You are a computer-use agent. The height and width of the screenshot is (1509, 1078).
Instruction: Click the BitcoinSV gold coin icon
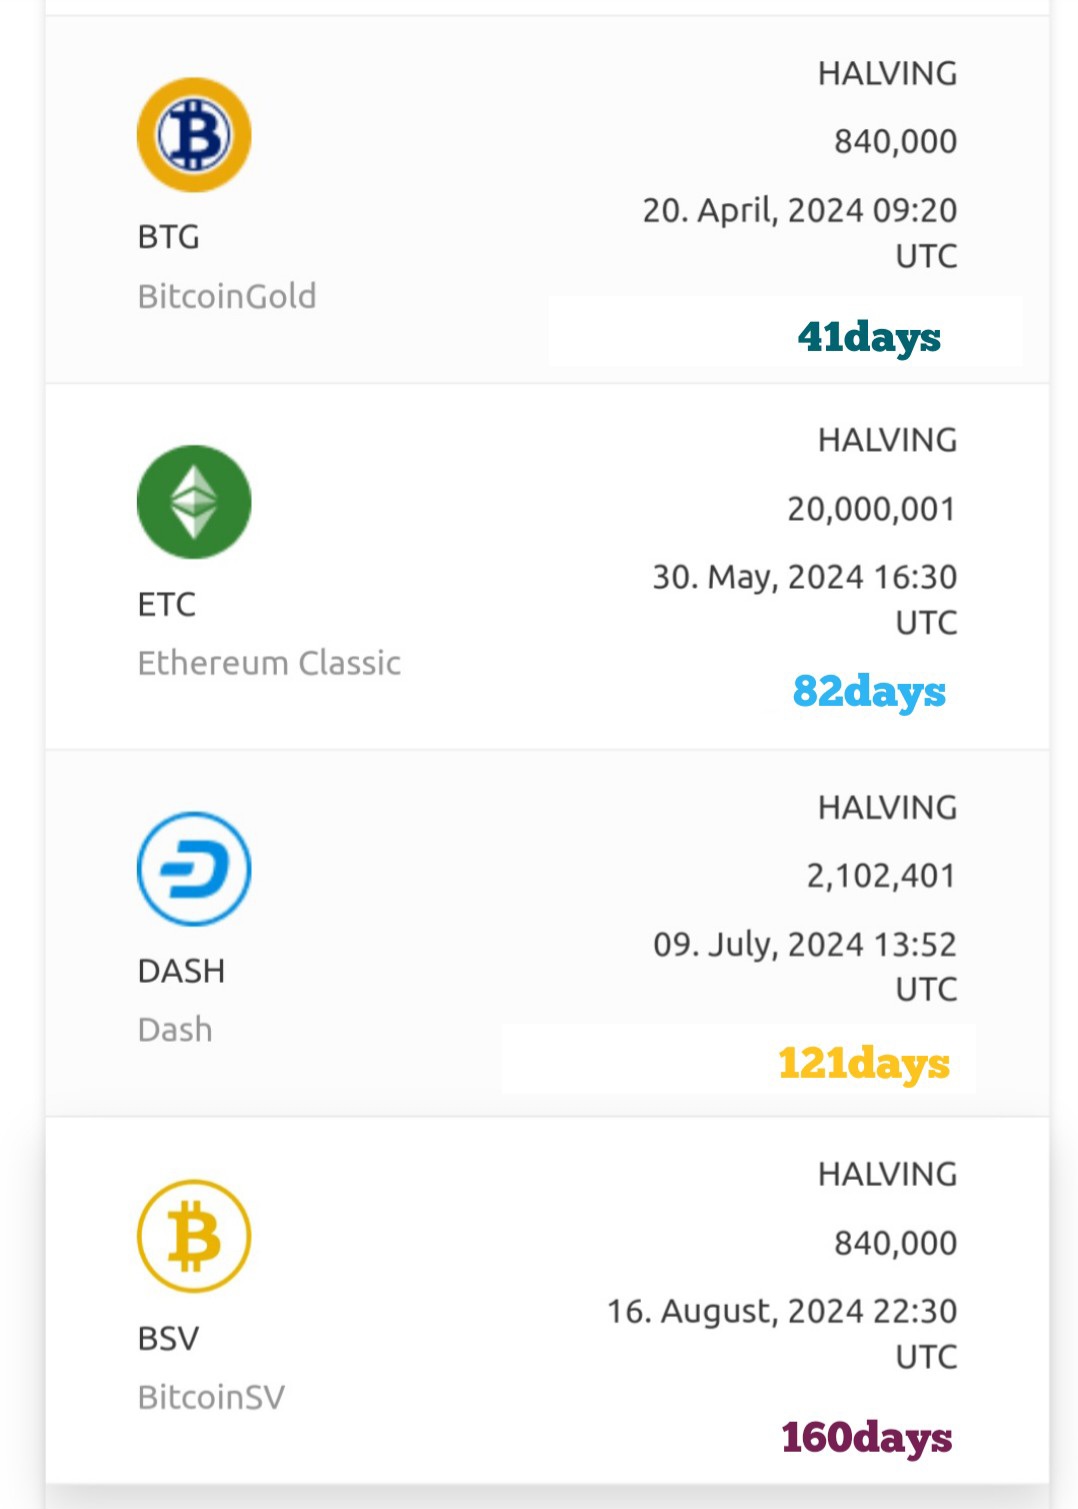(194, 1236)
